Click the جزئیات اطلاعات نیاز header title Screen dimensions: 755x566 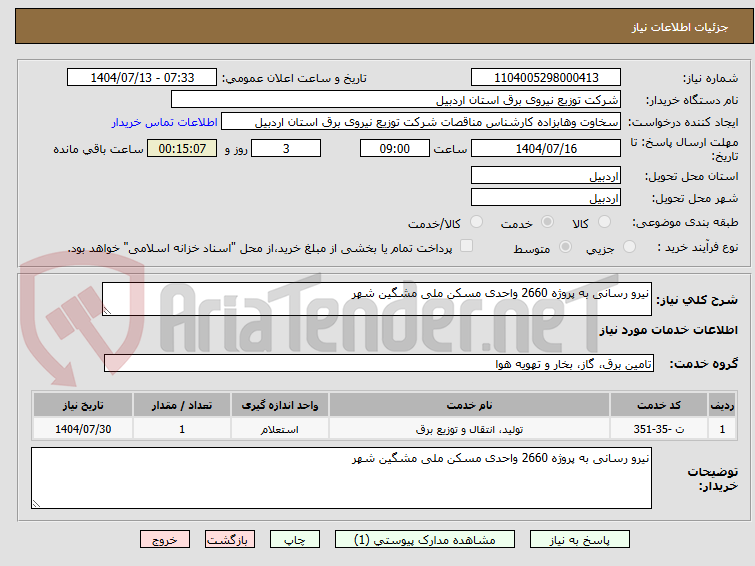point(680,27)
